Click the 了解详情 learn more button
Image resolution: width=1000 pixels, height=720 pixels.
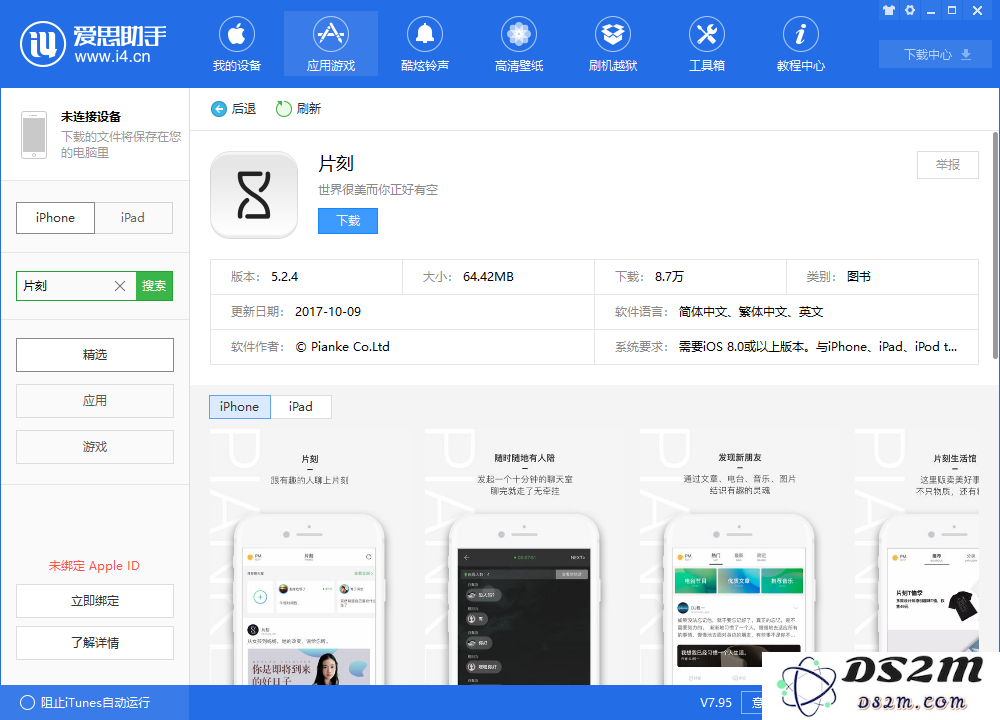click(95, 643)
